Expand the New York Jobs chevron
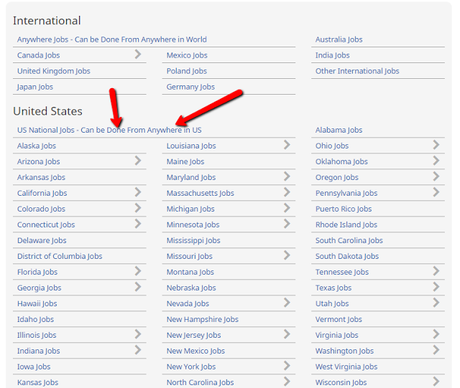Viewport: 460px width, 388px height. point(287,366)
